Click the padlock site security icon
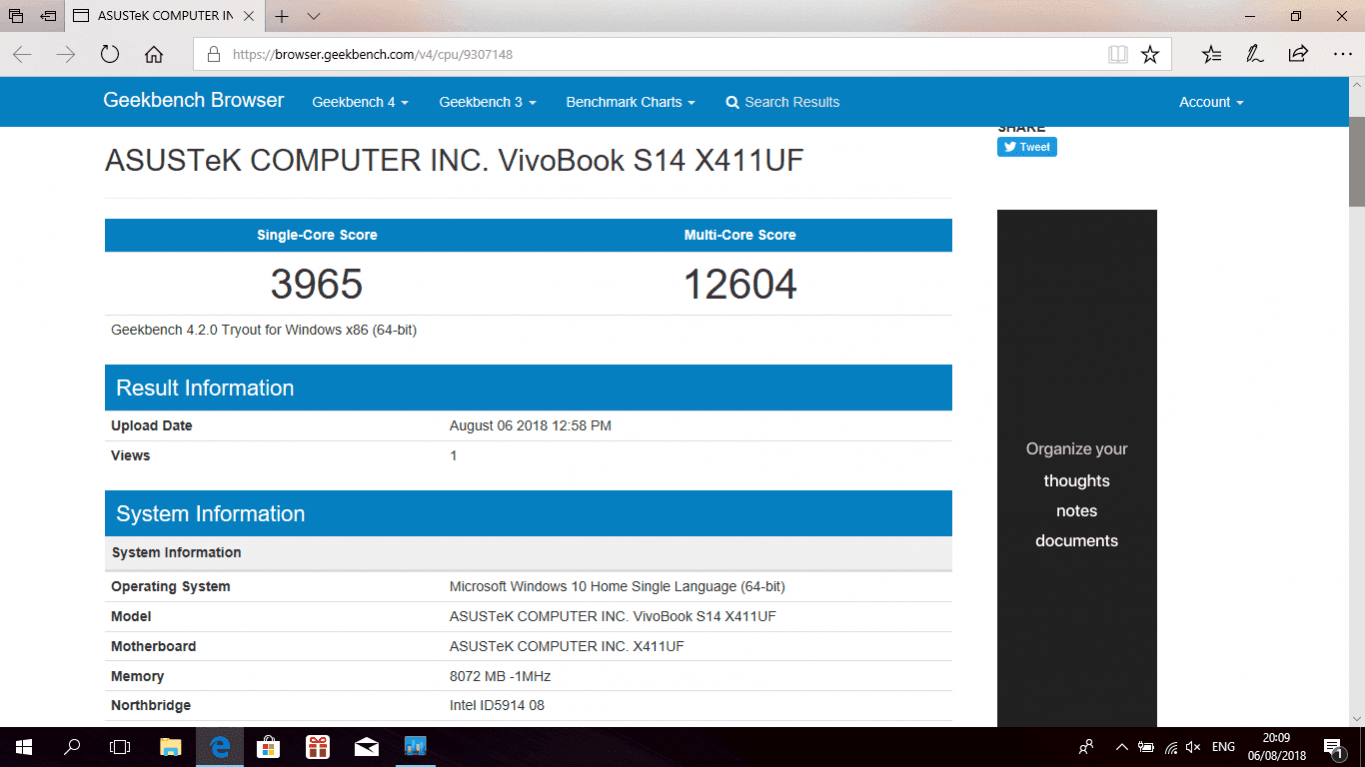The height and width of the screenshot is (767, 1365). click(x=213, y=55)
